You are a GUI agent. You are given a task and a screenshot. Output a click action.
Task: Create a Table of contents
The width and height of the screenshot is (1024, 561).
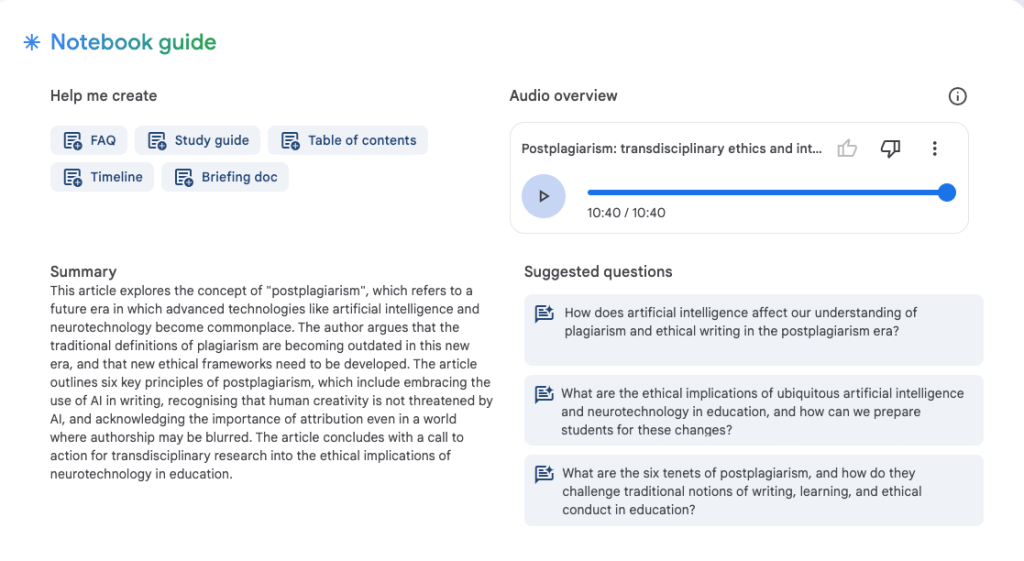click(x=348, y=141)
